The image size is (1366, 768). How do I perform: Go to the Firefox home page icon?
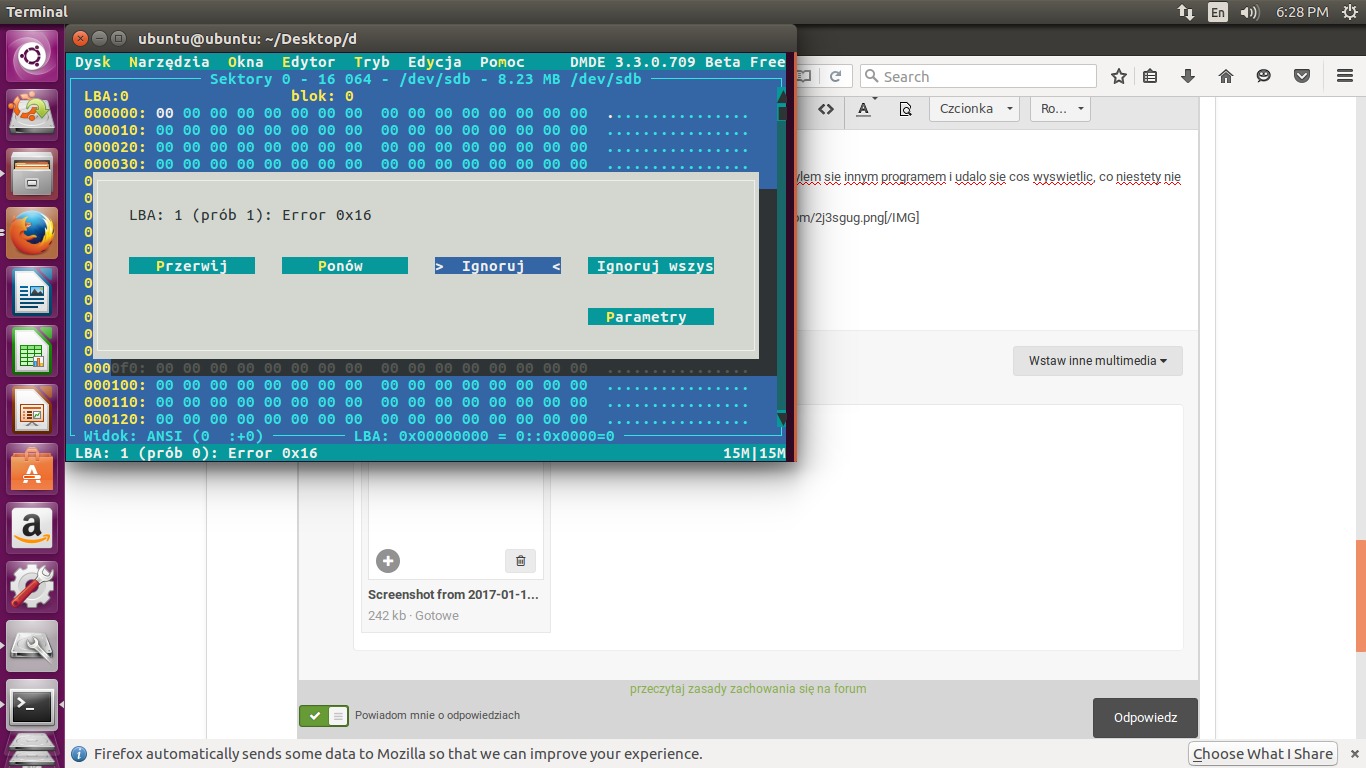tap(1226, 76)
